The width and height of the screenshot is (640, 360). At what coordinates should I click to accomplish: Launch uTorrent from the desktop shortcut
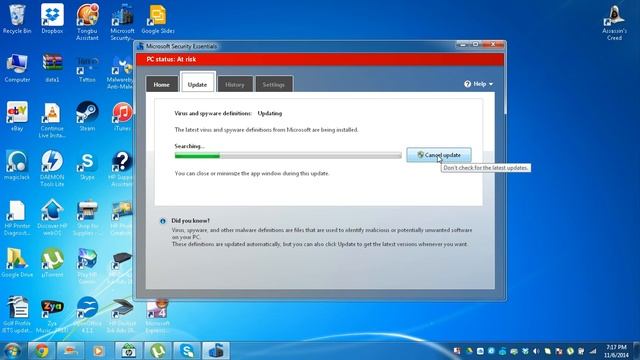(52, 263)
